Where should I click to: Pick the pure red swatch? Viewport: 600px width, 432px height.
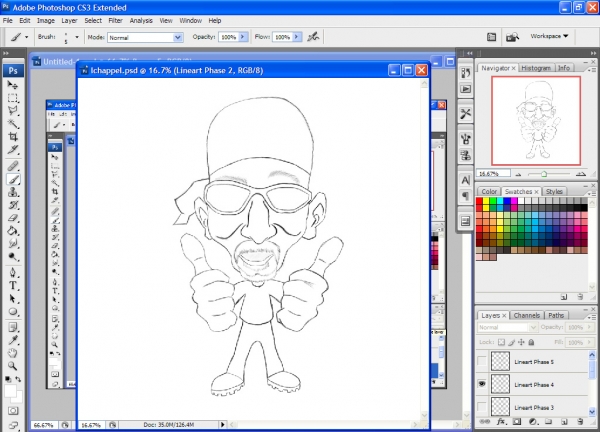[x=479, y=201]
